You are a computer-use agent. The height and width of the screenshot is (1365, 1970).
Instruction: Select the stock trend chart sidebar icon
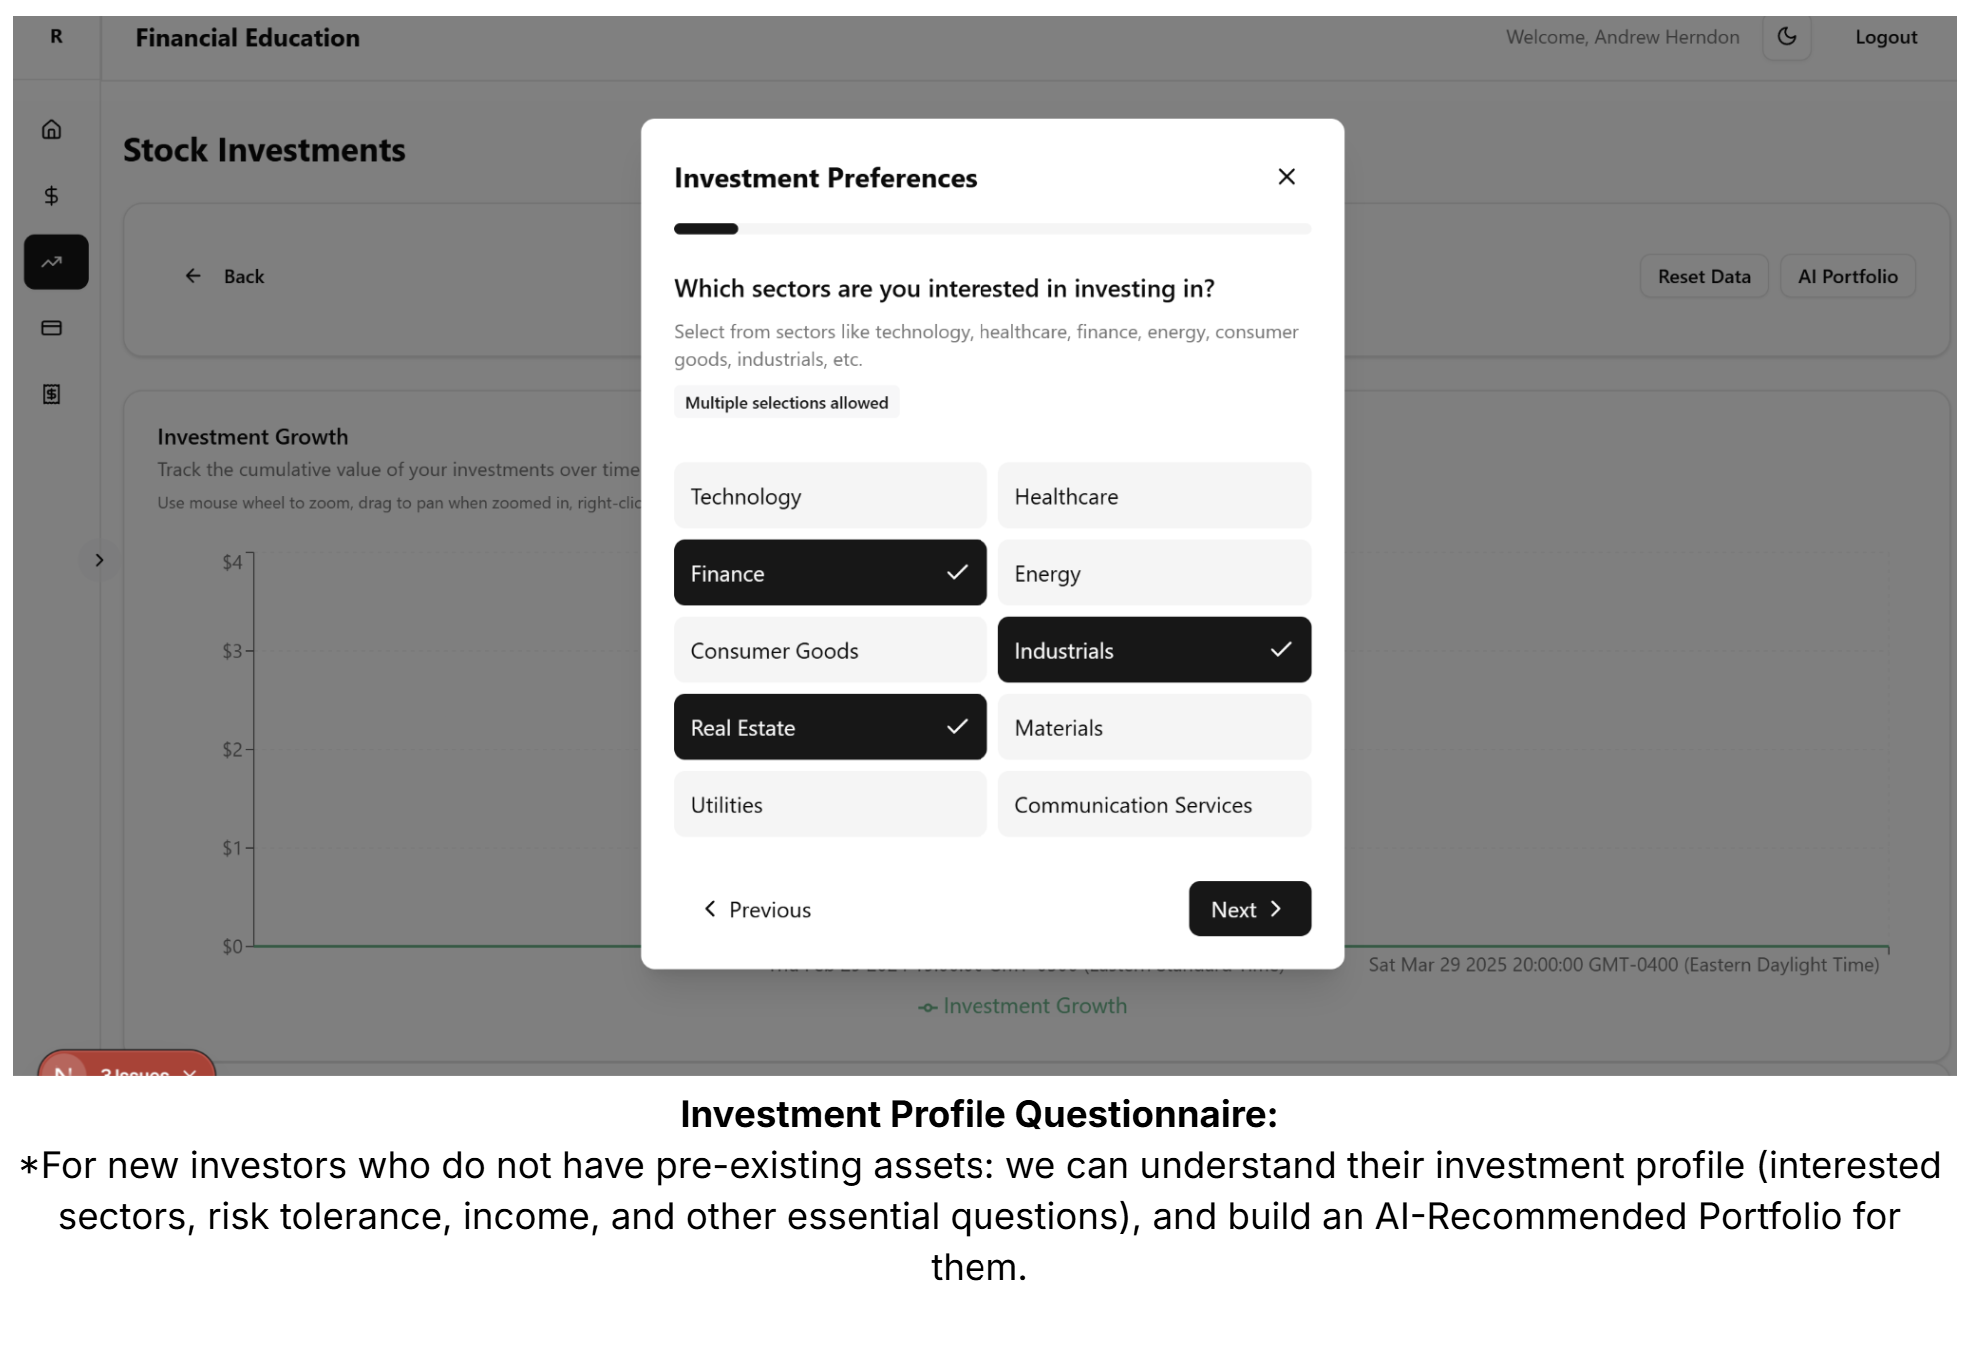56,262
